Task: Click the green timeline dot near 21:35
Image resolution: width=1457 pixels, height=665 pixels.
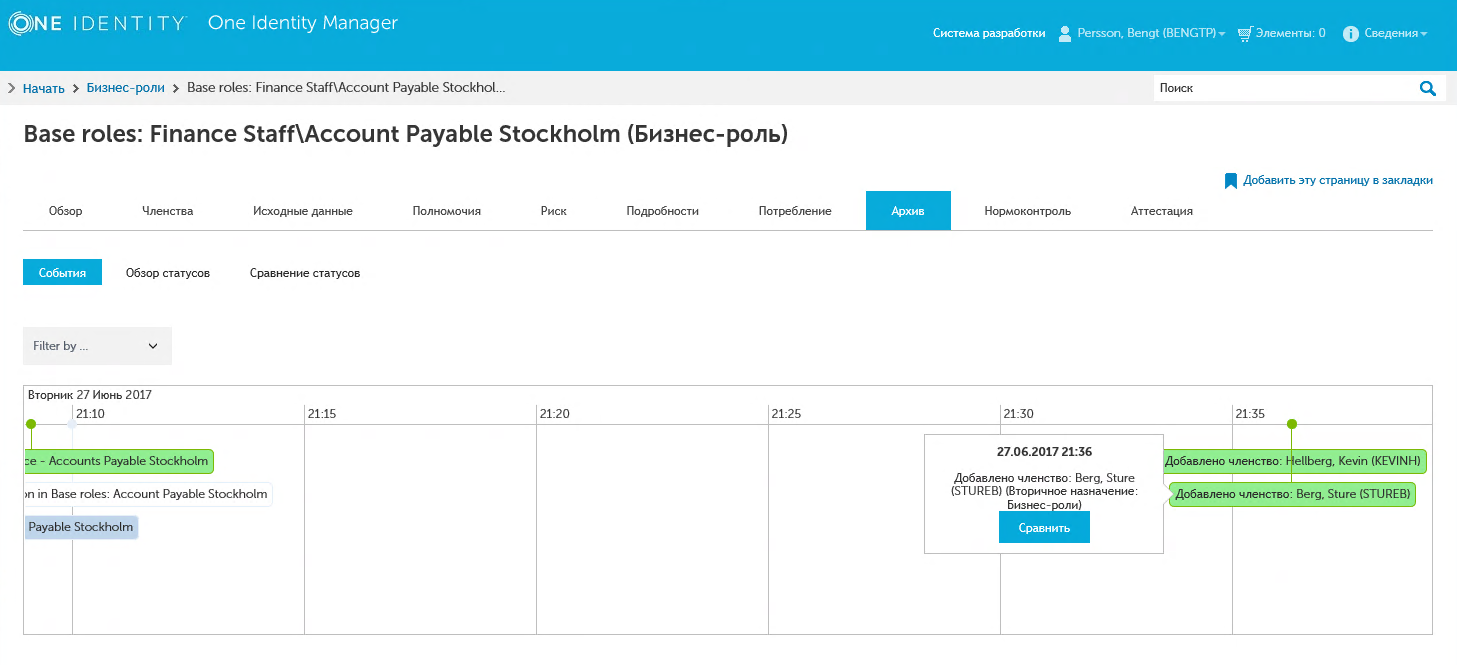Action: point(1291,424)
